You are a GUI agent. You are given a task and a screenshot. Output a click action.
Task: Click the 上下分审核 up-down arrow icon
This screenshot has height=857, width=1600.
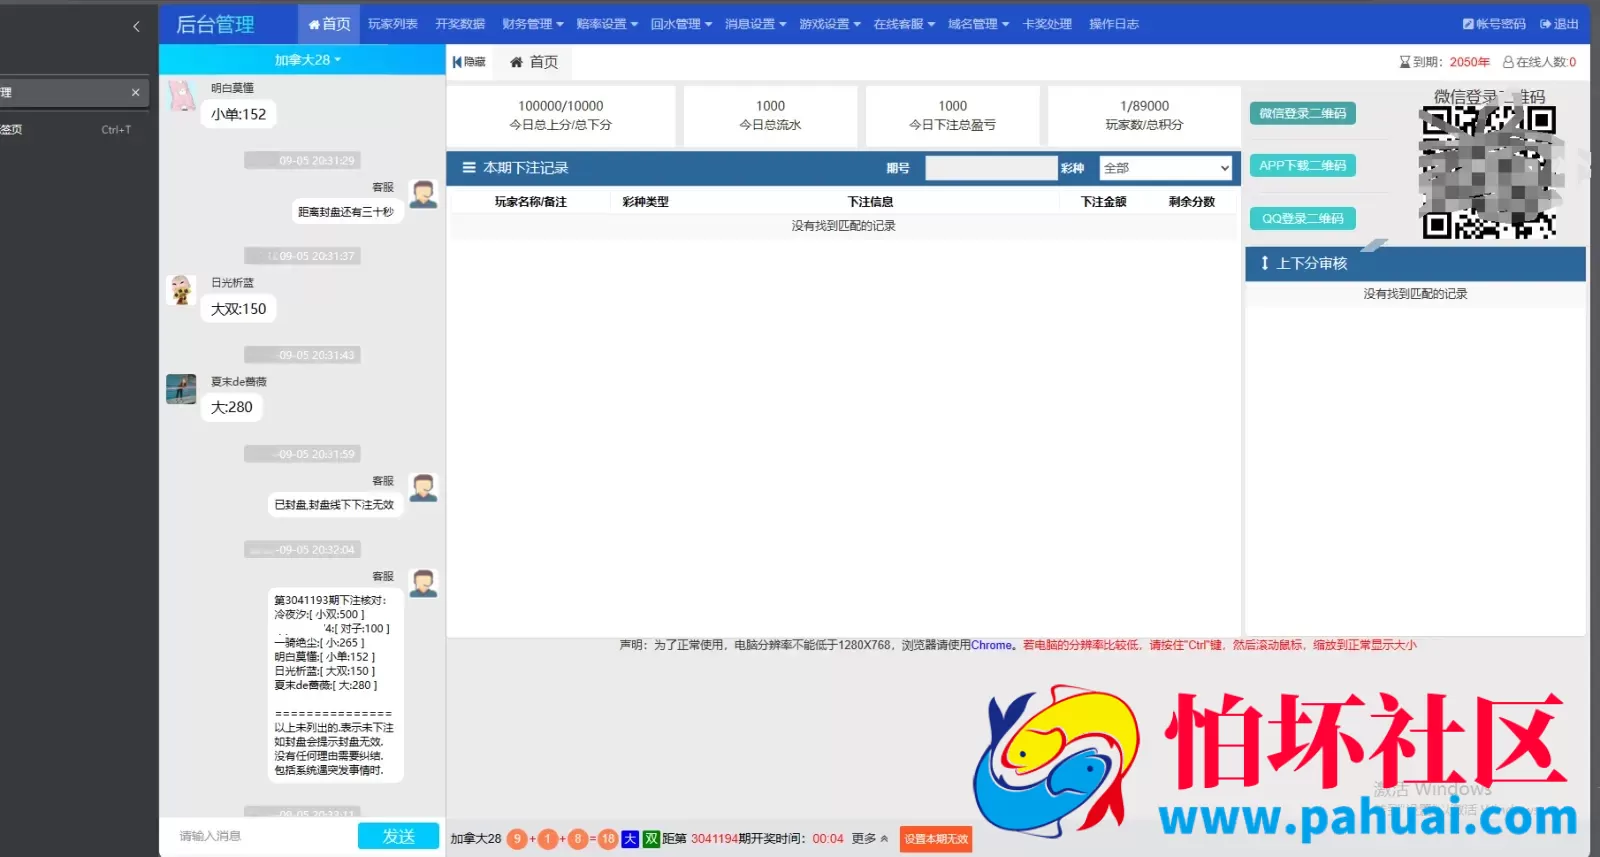pyautogui.click(x=1265, y=263)
